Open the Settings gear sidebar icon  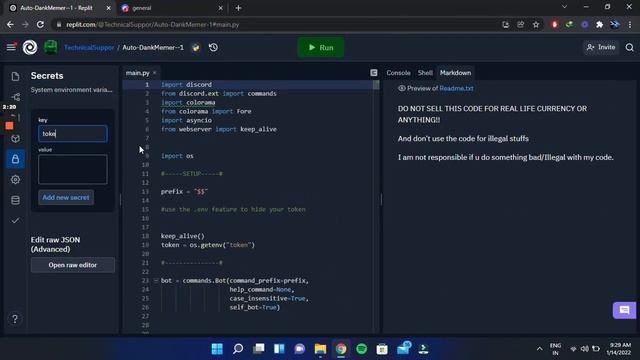(16, 180)
